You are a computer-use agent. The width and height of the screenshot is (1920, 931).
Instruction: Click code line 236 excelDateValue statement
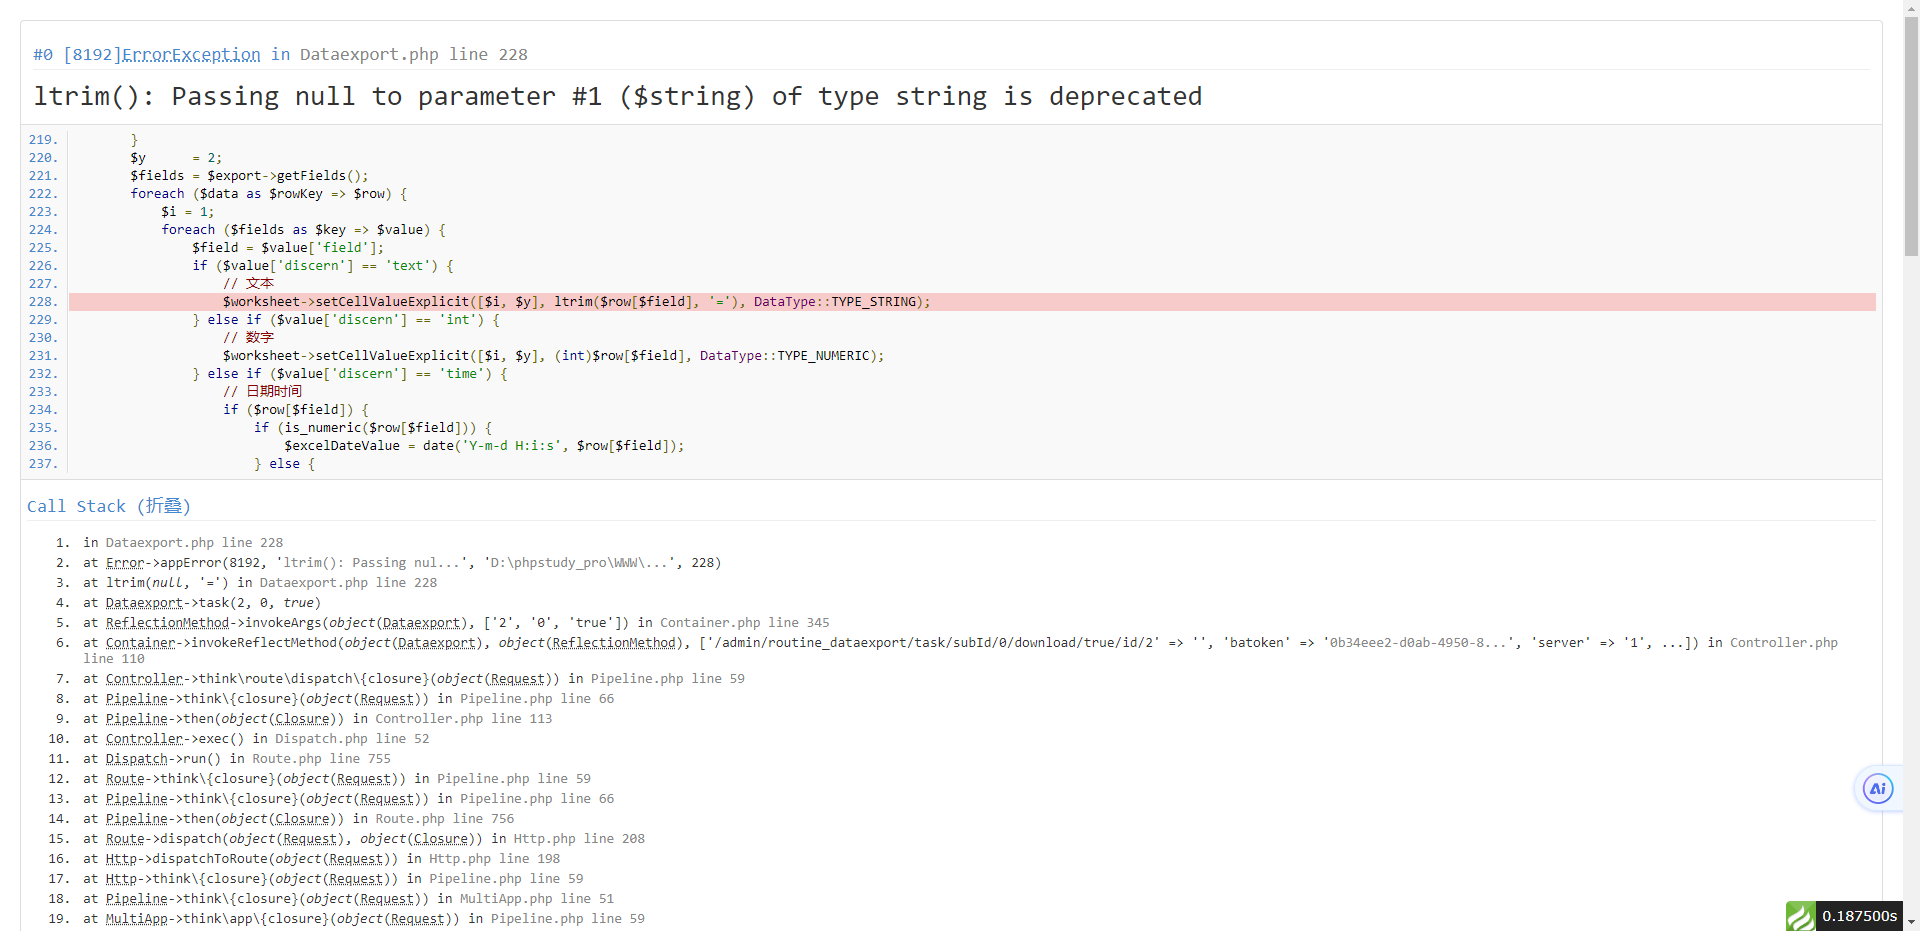[484, 446]
